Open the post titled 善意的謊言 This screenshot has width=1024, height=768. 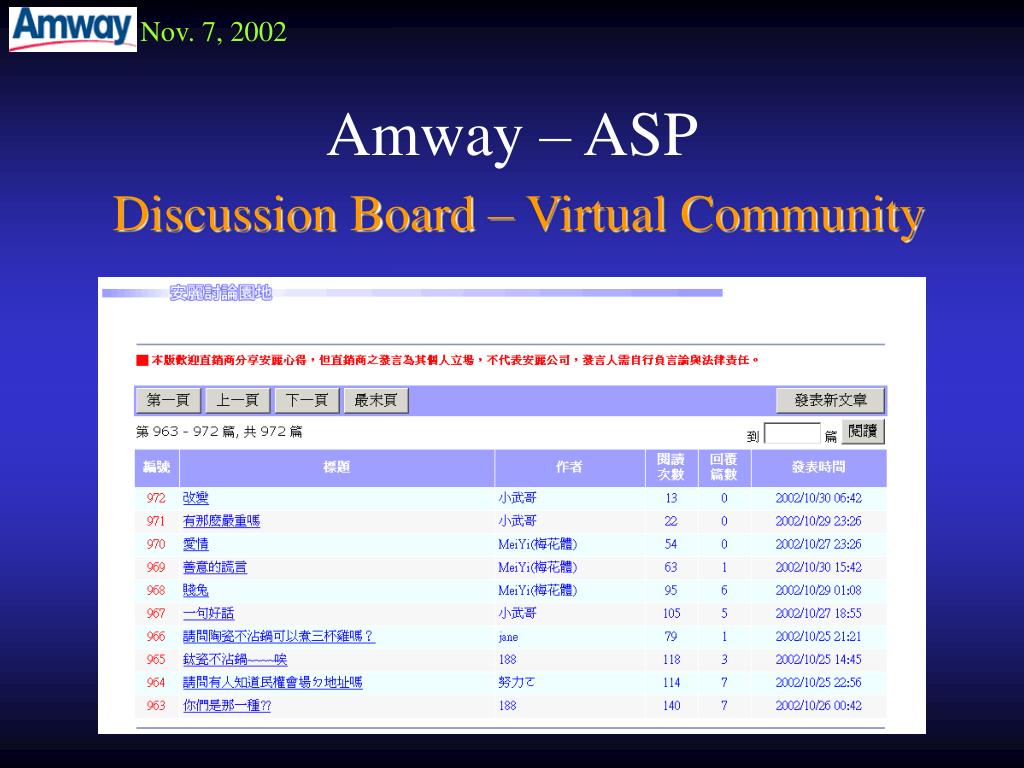tap(215, 567)
